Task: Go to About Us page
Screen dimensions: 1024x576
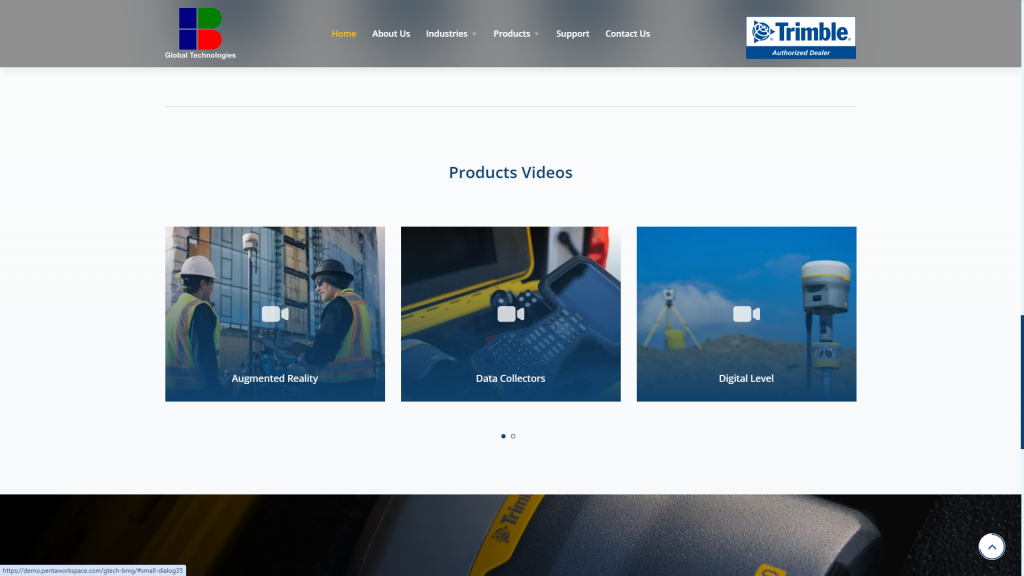Action: click(391, 33)
